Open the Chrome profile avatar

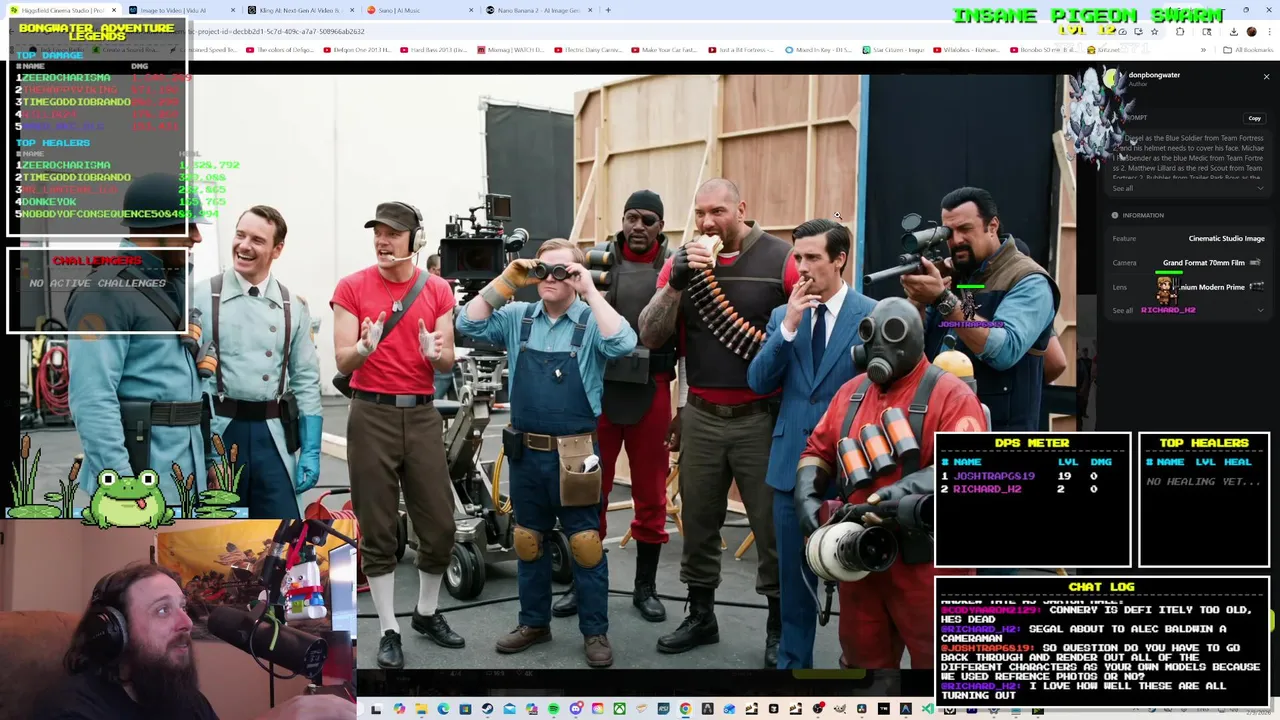click(1251, 32)
